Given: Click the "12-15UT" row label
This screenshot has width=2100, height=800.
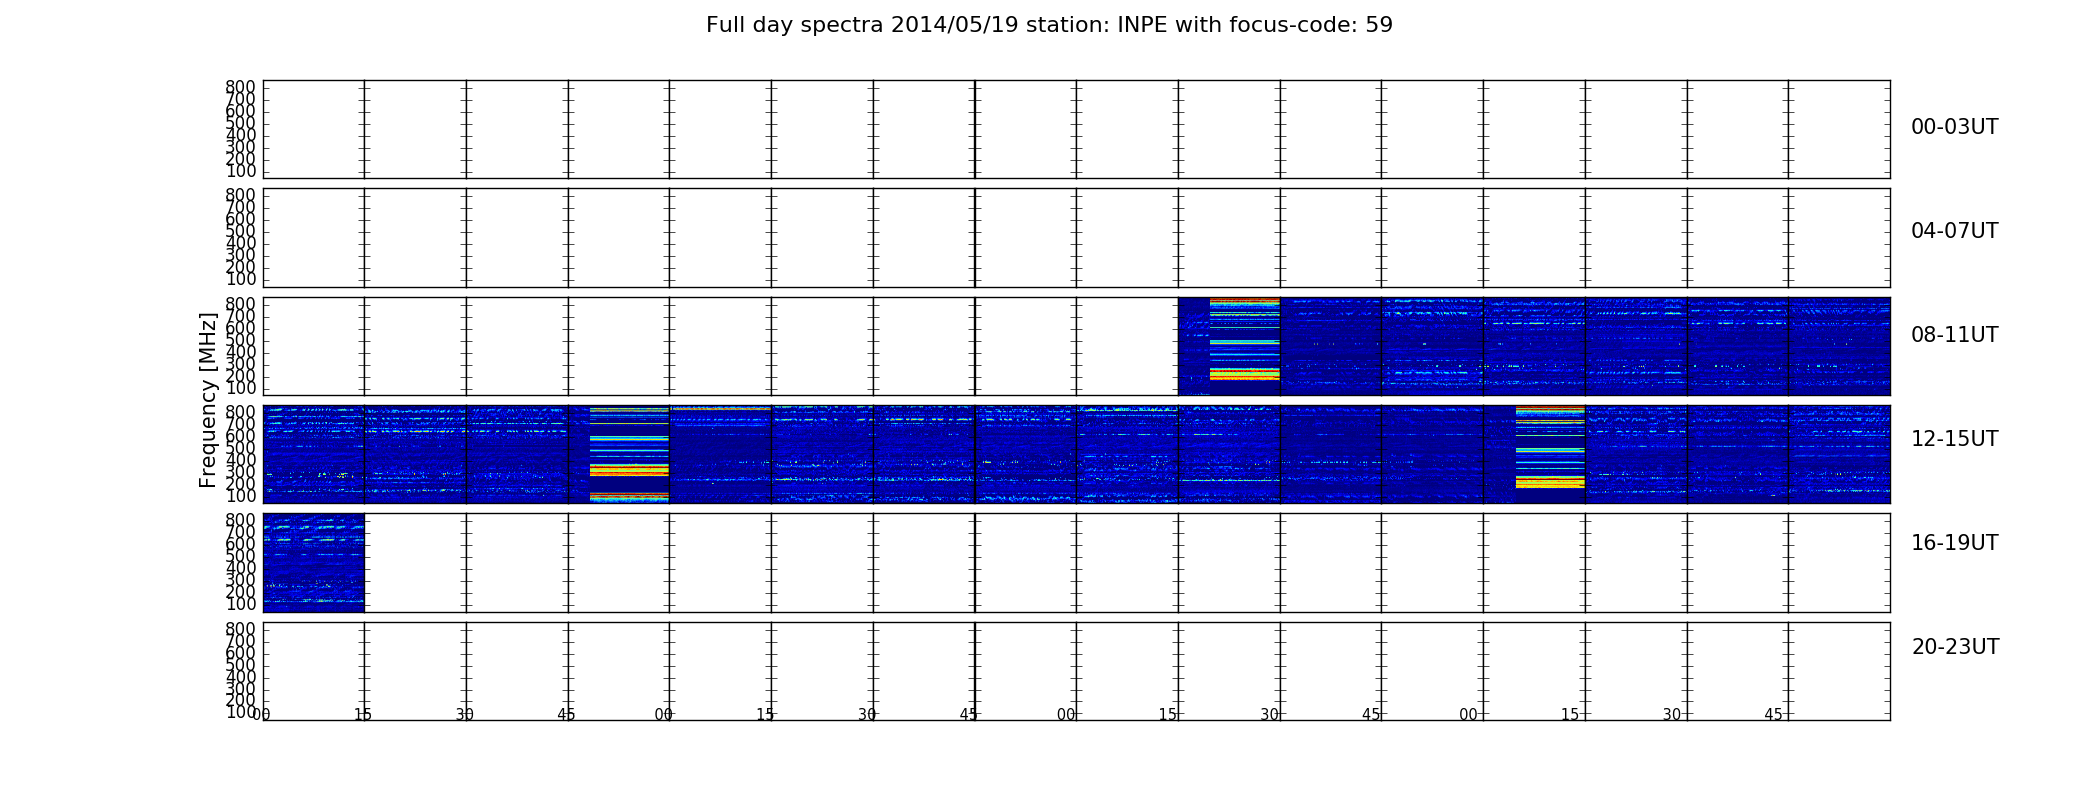Looking at the screenshot, I should coord(1954,439).
